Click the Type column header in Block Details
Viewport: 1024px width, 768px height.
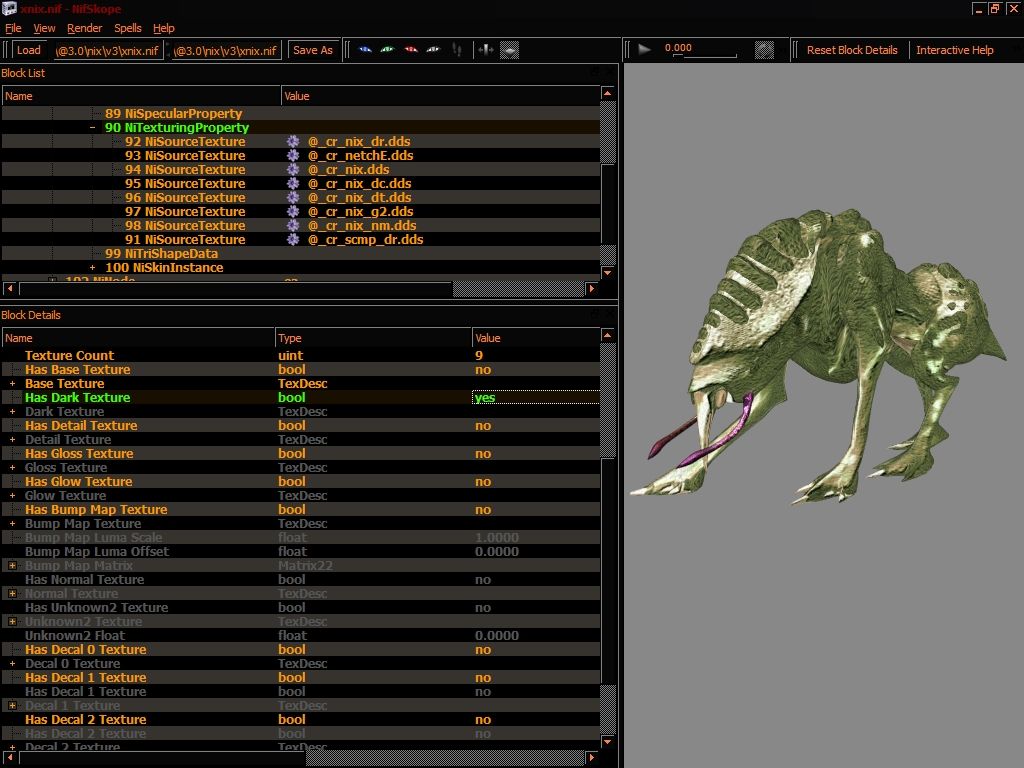coord(372,338)
